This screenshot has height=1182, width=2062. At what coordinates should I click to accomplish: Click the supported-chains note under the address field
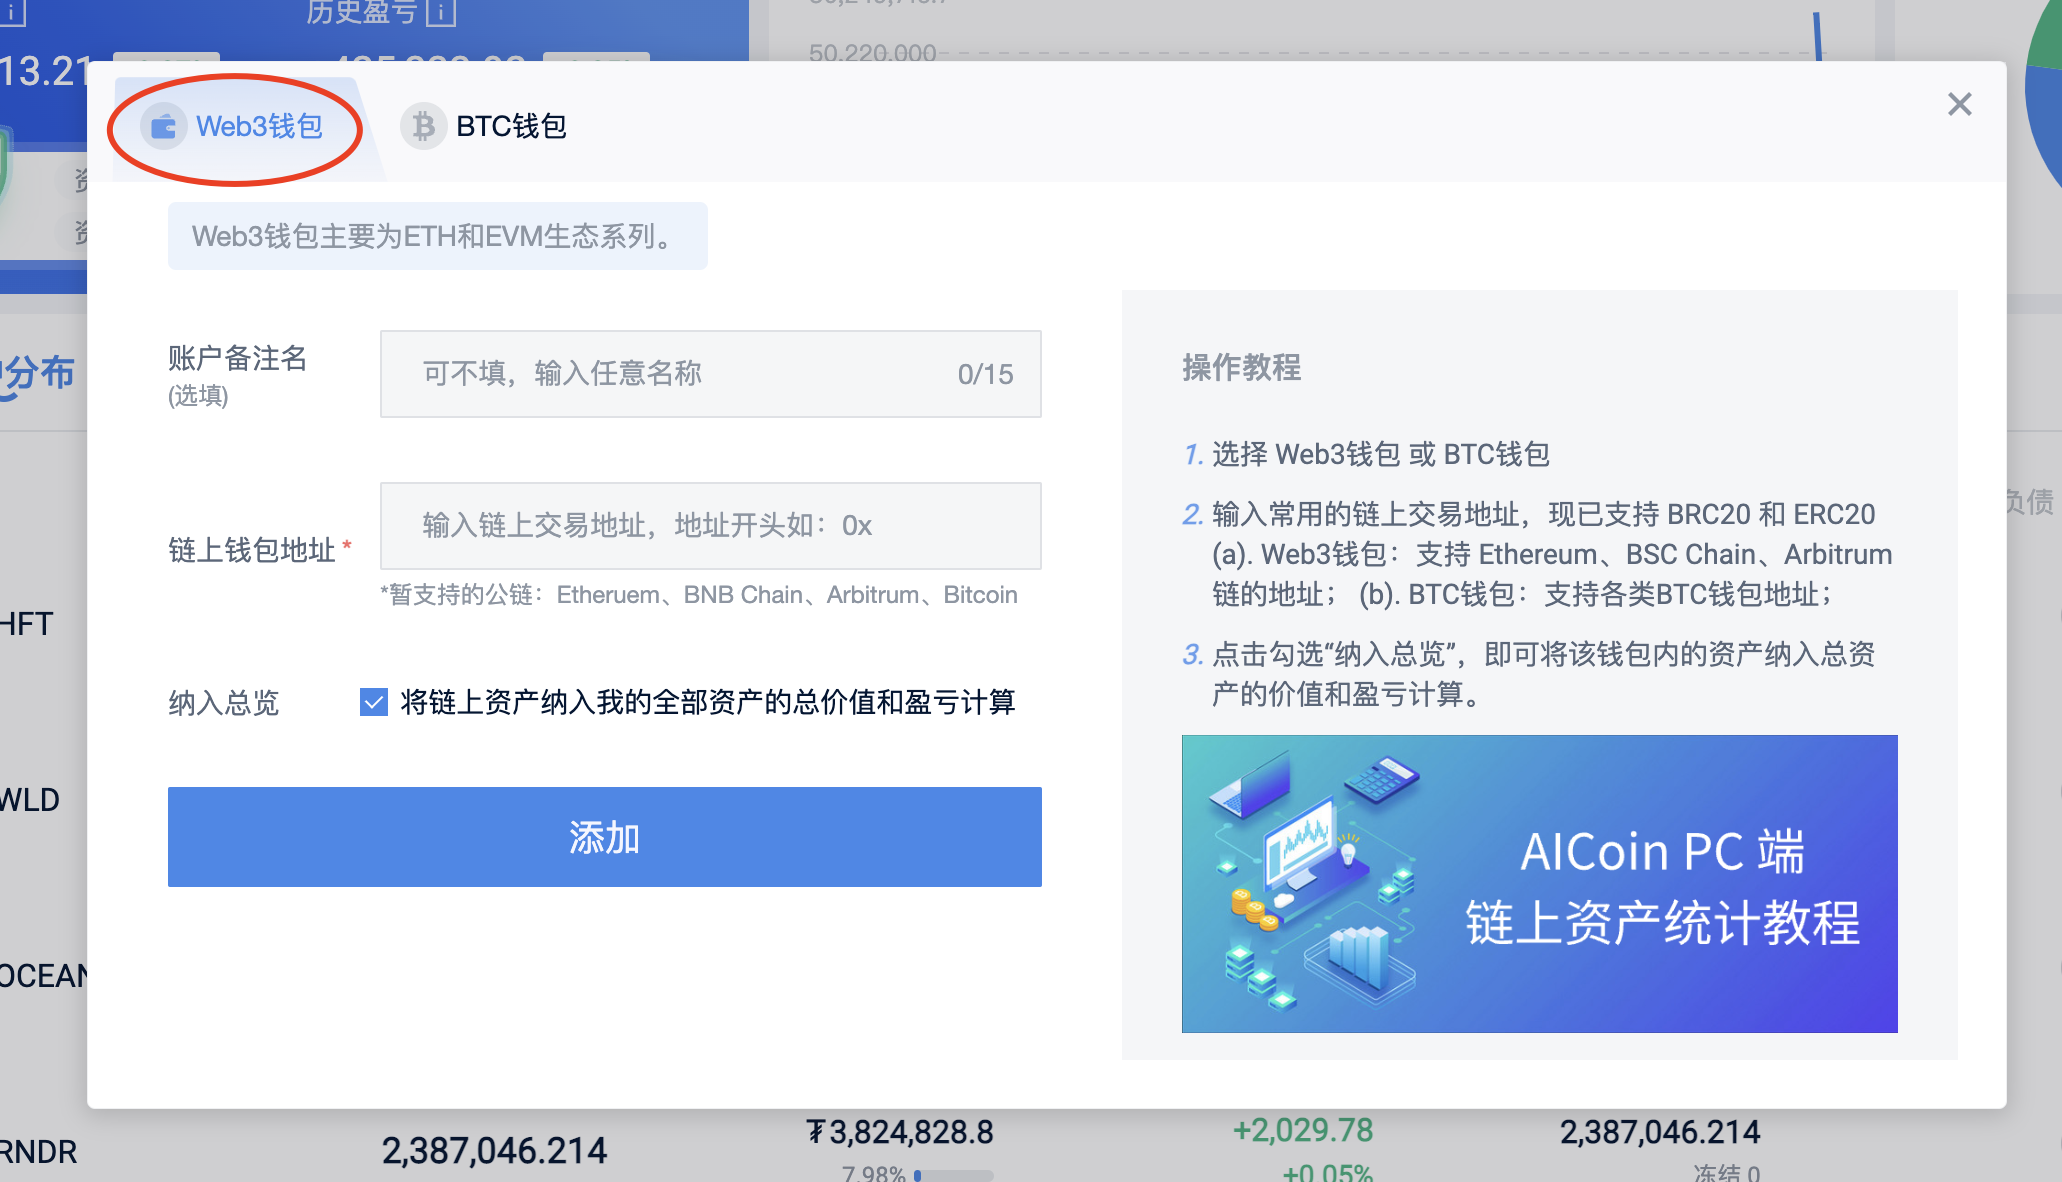tap(698, 595)
